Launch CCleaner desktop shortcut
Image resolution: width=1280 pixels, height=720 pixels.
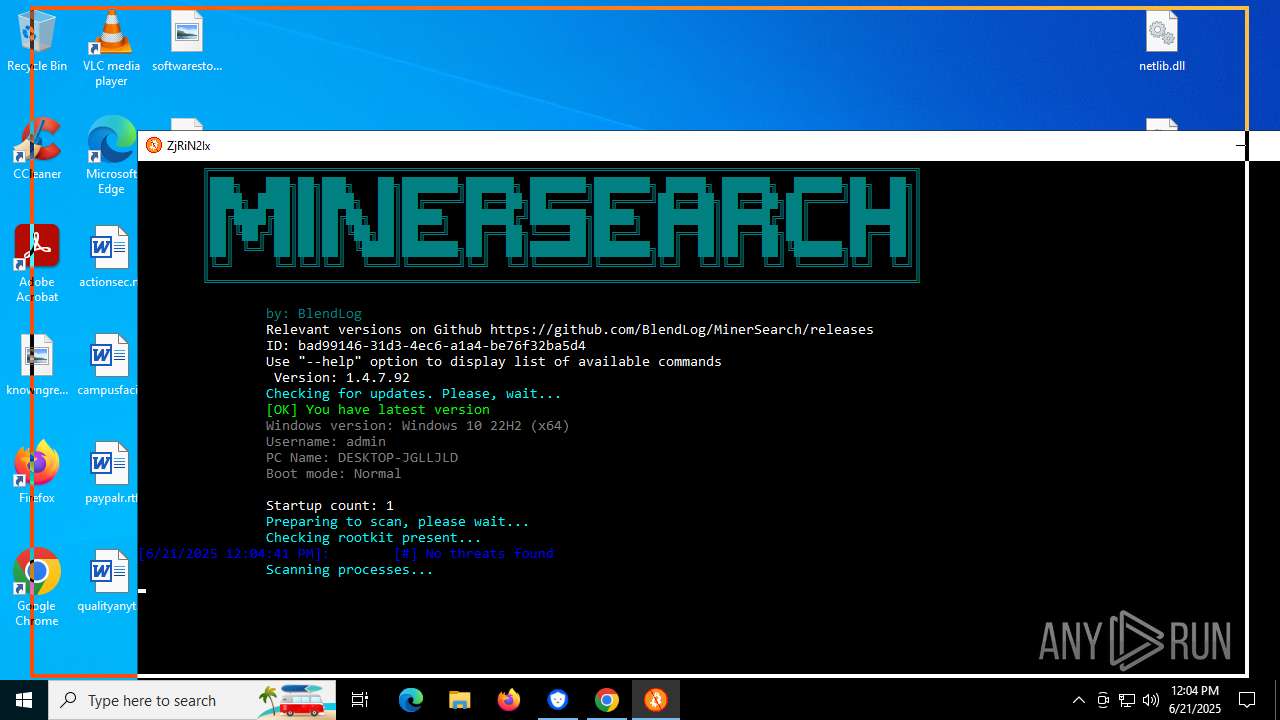pos(37,150)
